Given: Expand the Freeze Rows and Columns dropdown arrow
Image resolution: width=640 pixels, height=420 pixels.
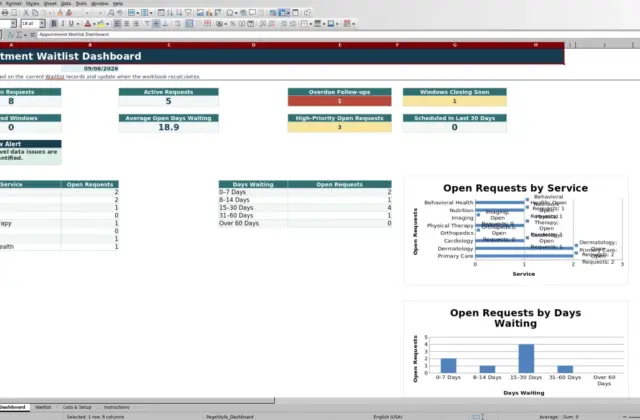Looking at the screenshot, I should 288,13.
